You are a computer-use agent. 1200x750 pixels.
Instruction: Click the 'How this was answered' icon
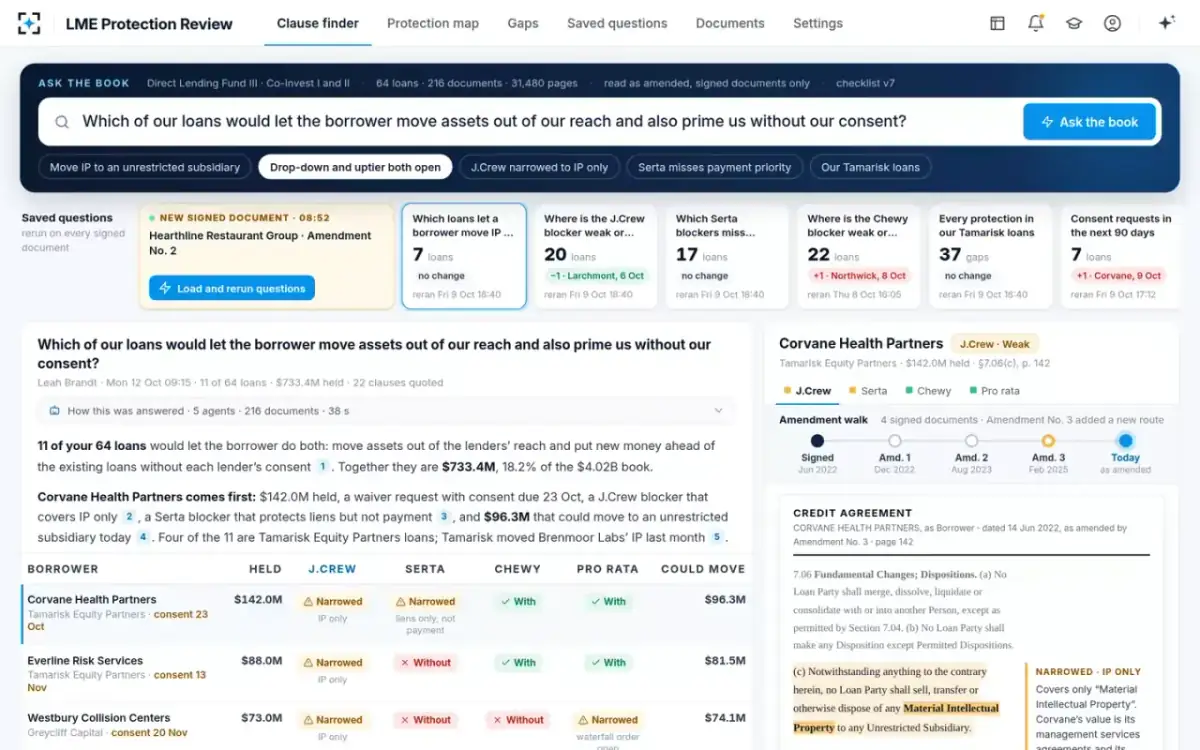click(54, 411)
